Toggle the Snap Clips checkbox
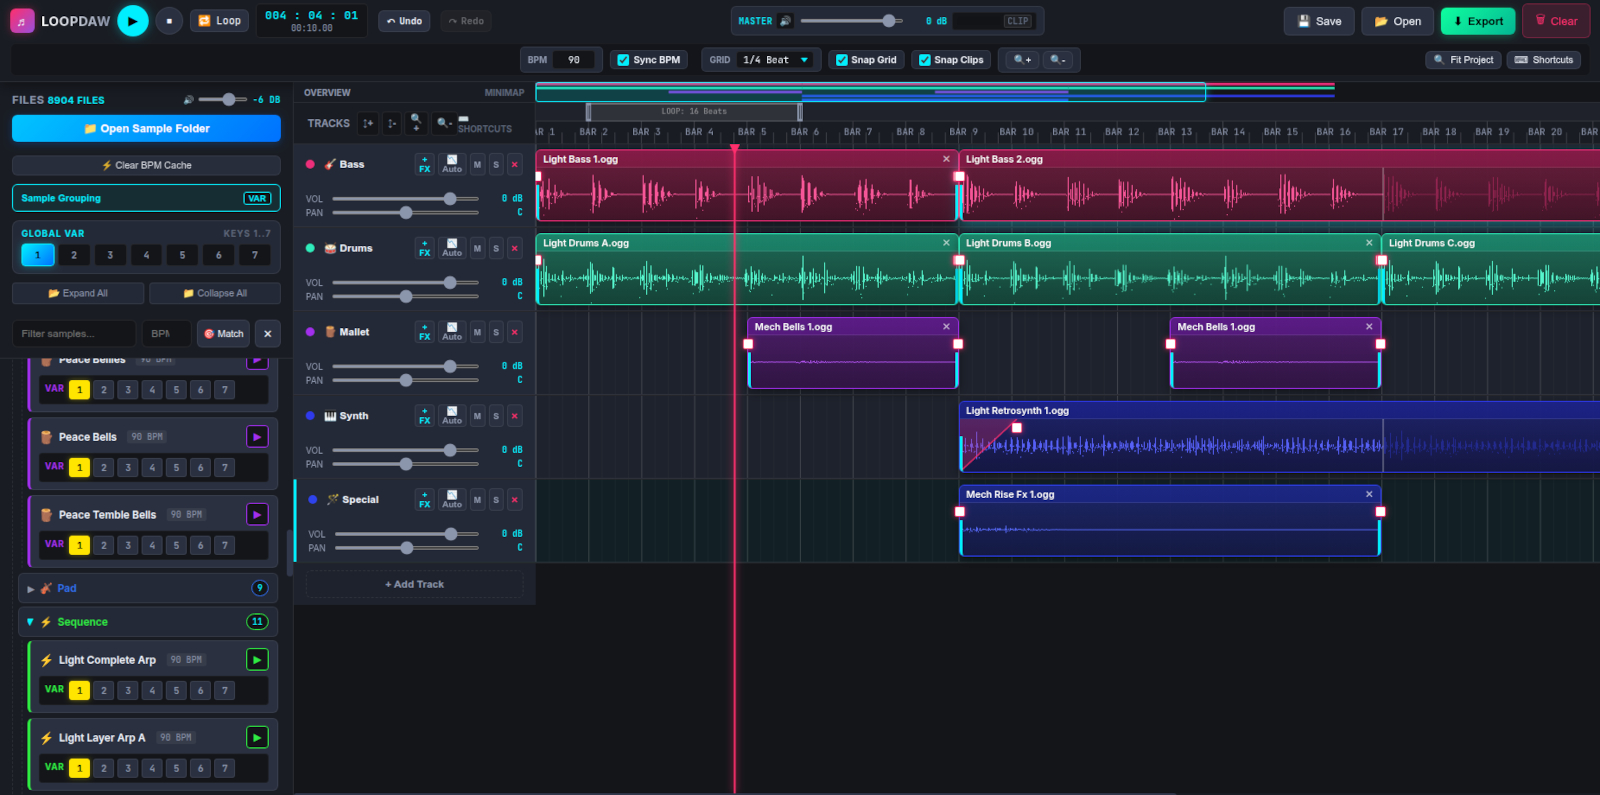 click(x=925, y=60)
